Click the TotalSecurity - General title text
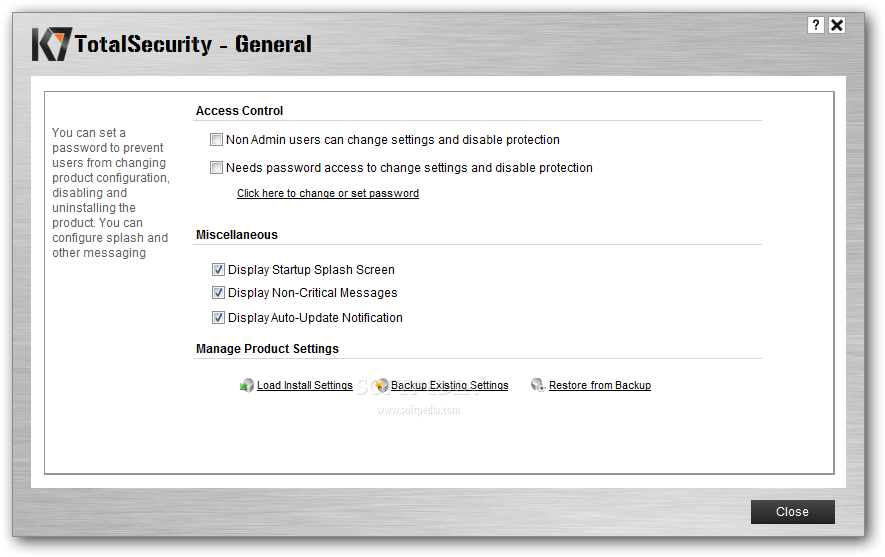The image size is (885, 557). tap(193, 45)
